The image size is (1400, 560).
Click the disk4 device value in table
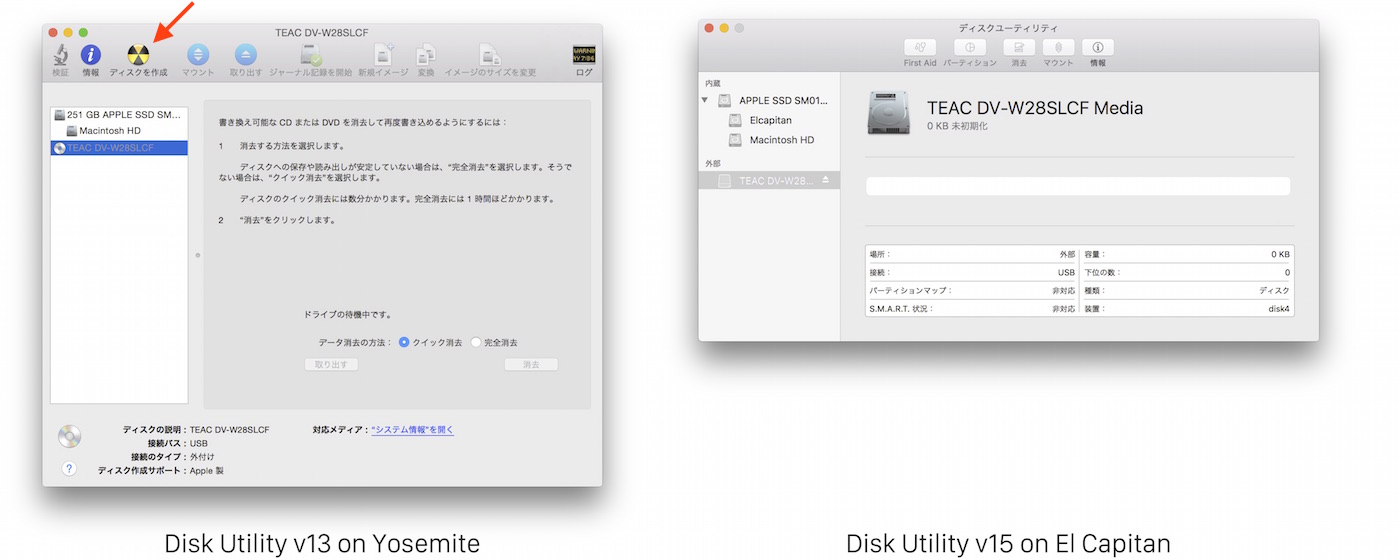point(1279,309)
